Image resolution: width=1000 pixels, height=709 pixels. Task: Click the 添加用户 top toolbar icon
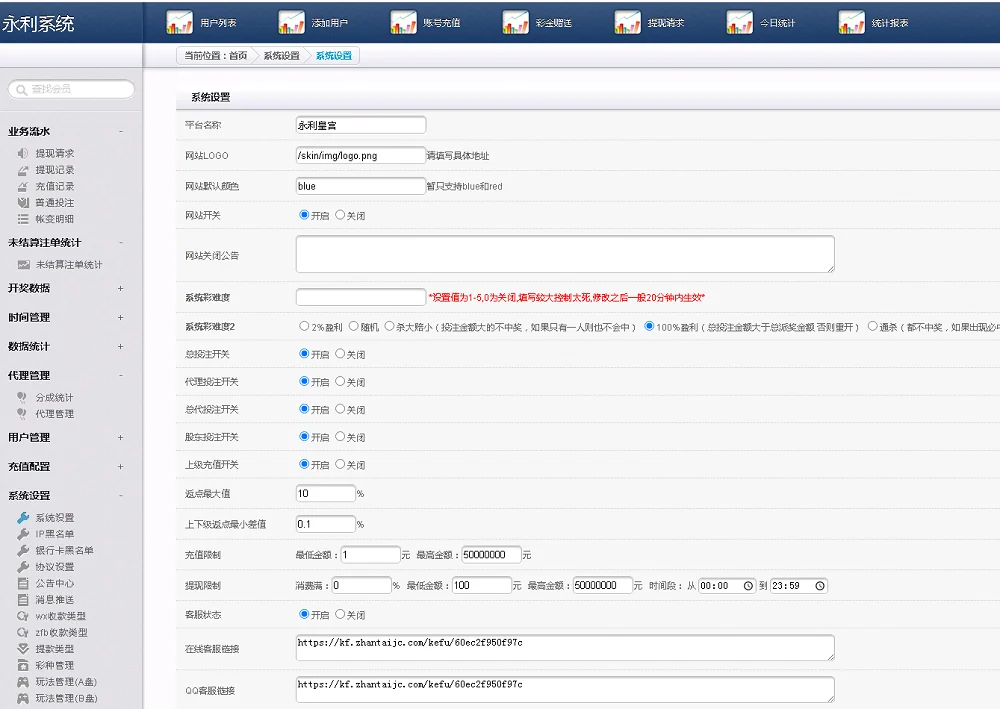(291, 22)
